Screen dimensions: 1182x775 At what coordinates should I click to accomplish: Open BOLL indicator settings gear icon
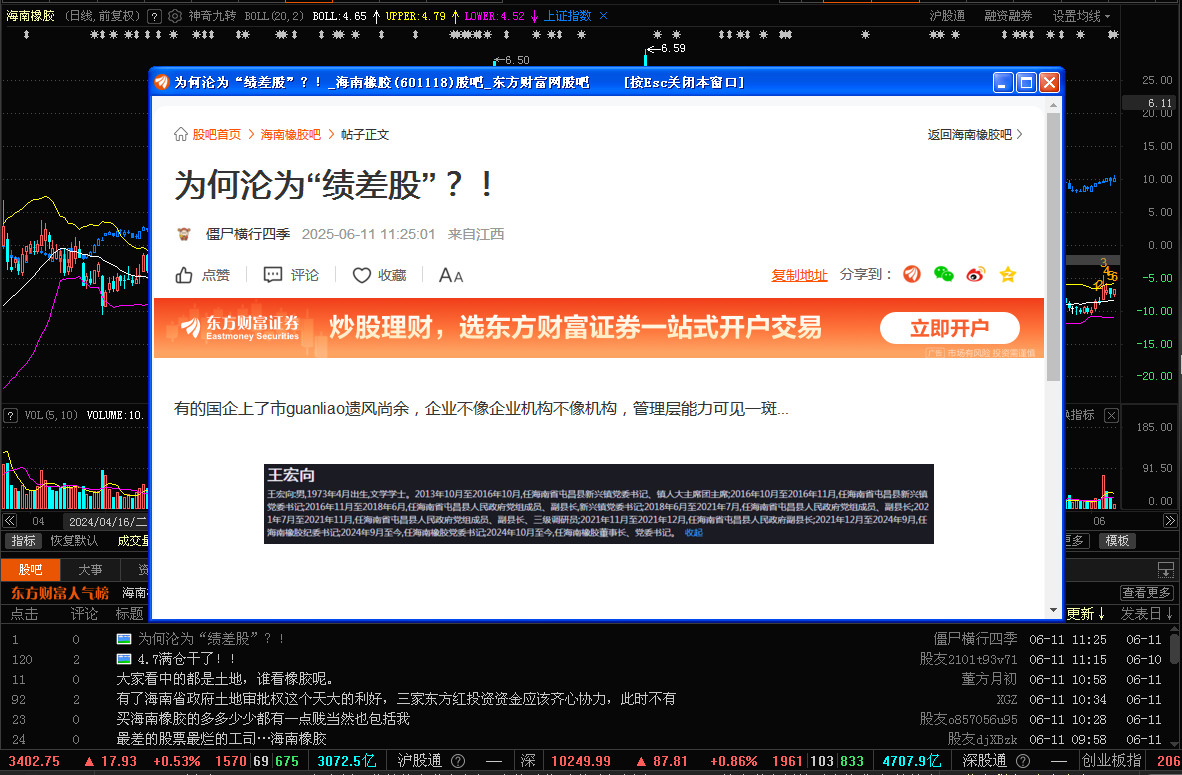[175, 16]
